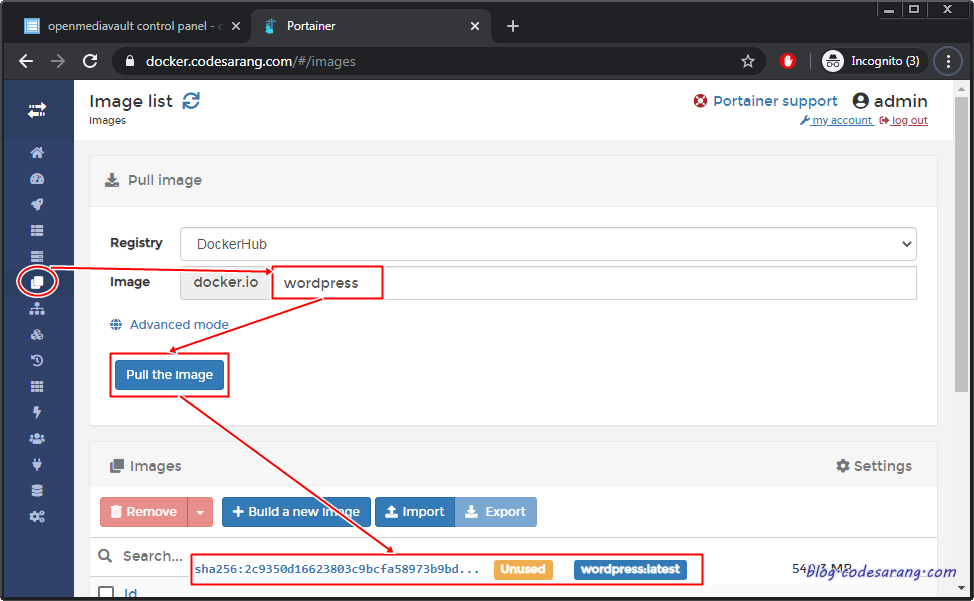Screen dimensions: 974x601
Task: Open a new browser tab
Action: pos(512,26)
